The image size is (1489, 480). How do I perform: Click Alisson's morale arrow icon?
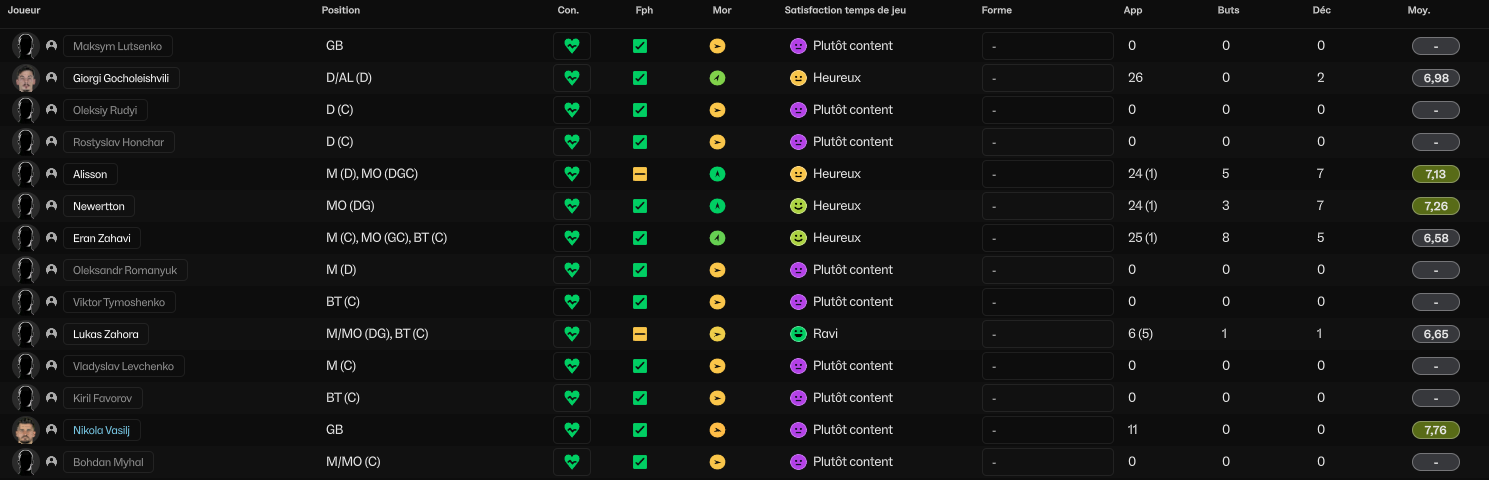[717, 174]
